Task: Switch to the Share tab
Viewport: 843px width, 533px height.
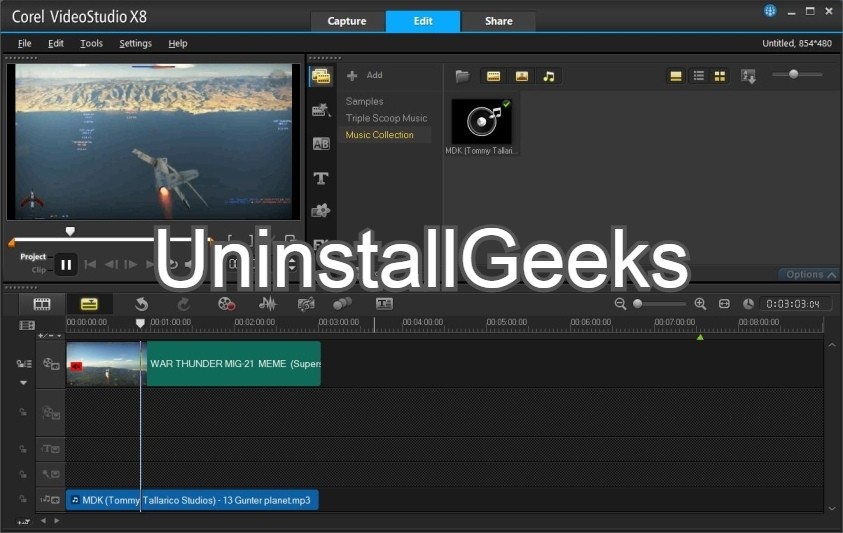Action: click(x=498, y=21)
